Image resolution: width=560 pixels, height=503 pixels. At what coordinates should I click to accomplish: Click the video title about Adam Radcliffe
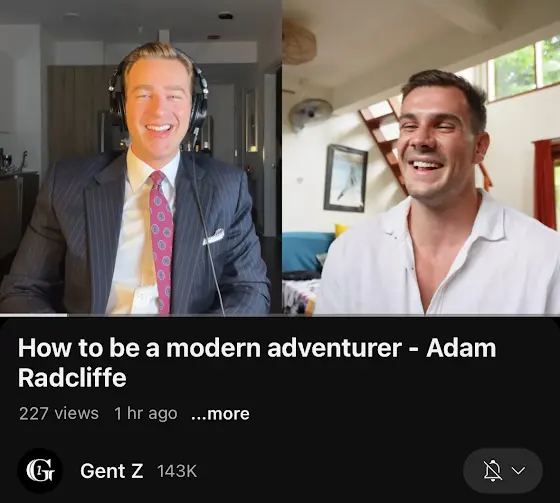click(x=257, y=363)
